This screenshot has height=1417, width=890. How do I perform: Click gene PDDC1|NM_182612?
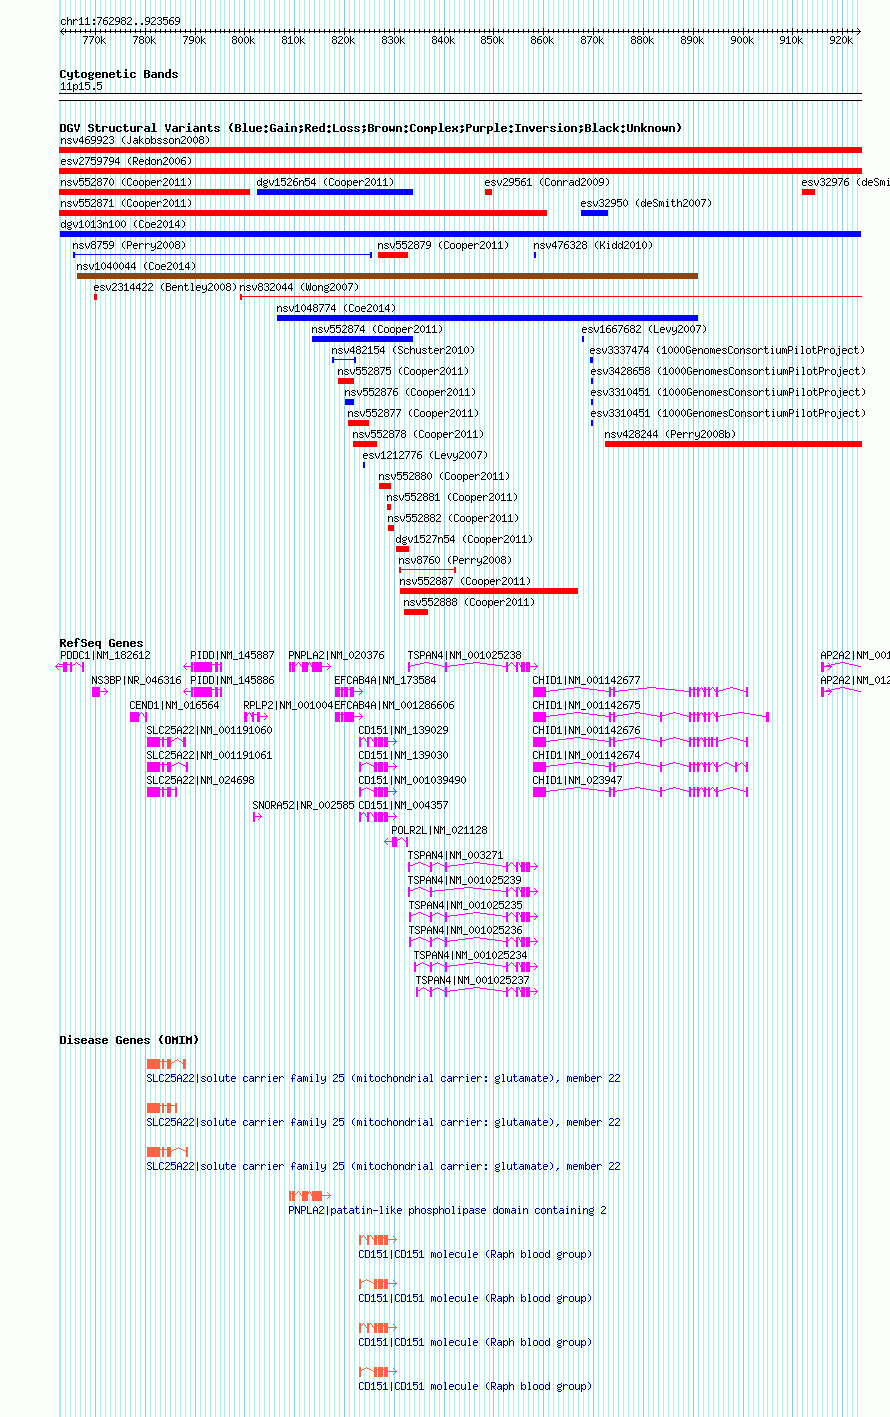click(x=105, y=655)
